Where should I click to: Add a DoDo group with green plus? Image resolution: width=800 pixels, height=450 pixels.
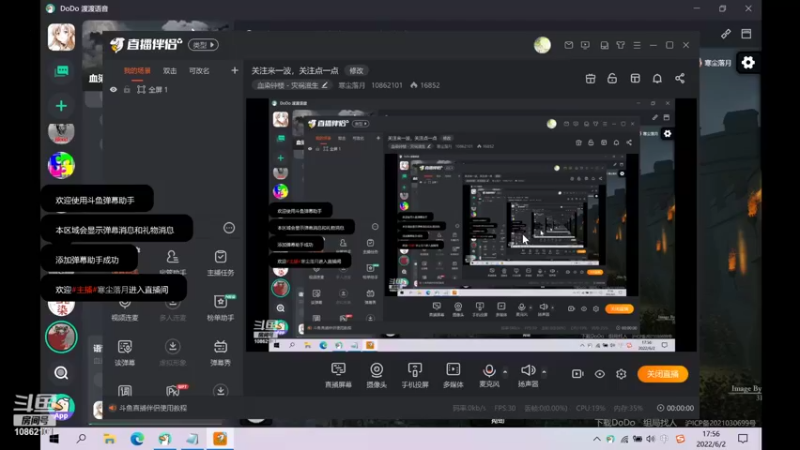pyautogui.click(x=61, y=106)
